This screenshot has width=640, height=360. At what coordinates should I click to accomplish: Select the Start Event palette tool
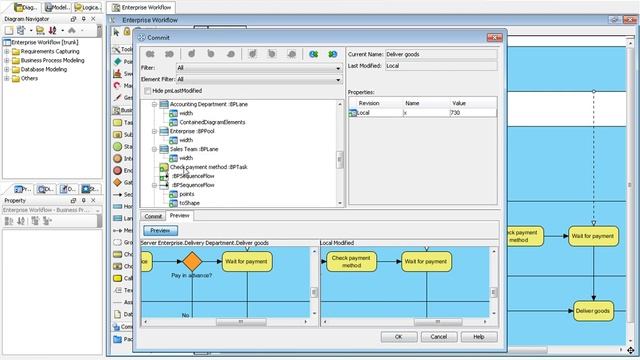(x=118, y=146)
